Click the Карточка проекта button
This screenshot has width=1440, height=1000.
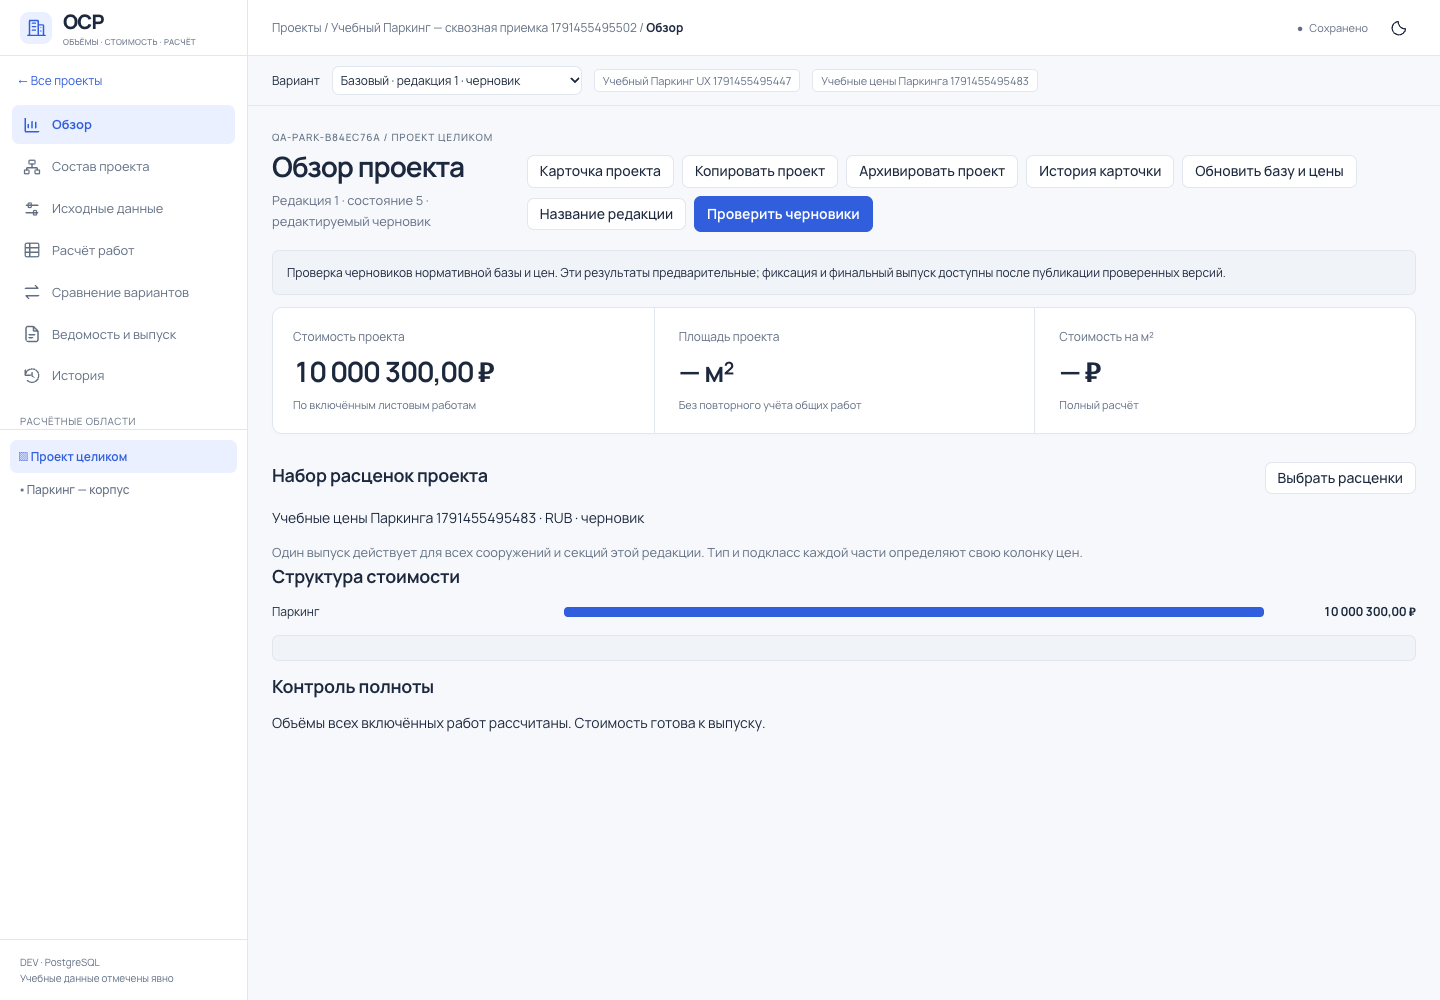pos(600,171)
